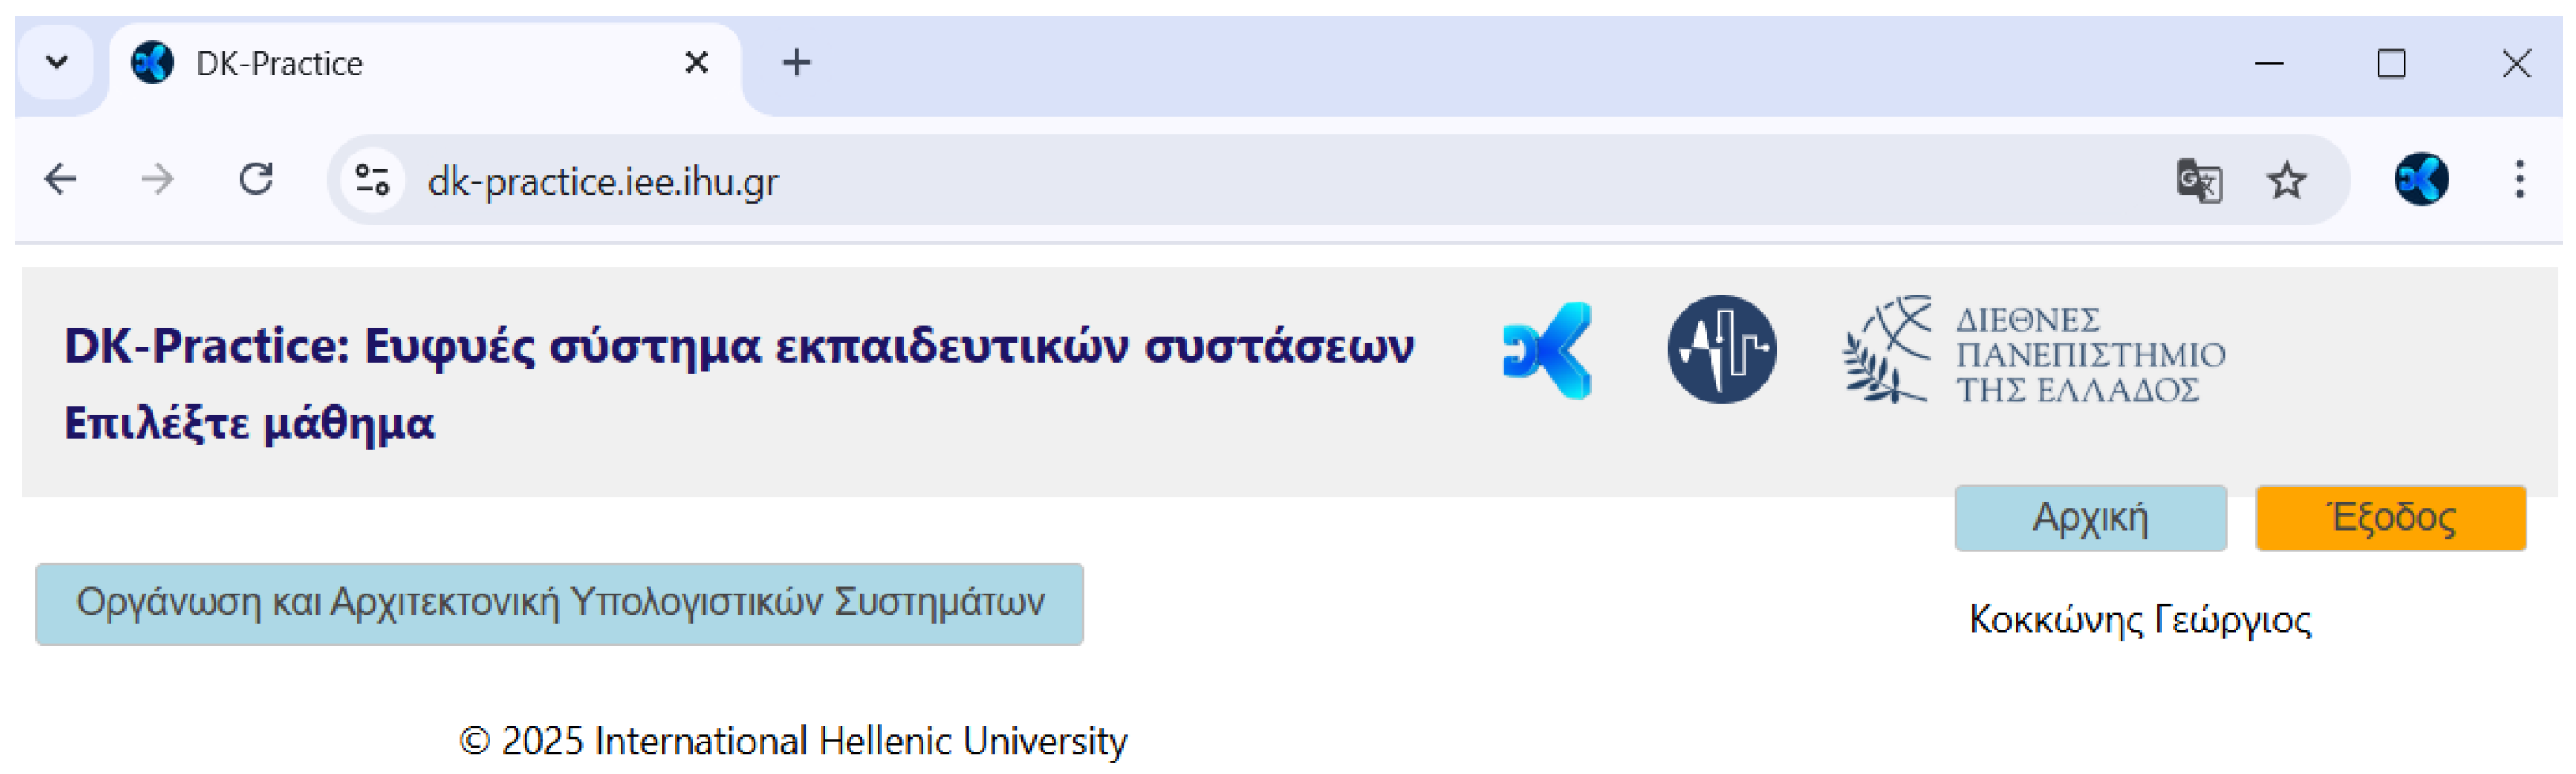Open a new browser tab

796,63
